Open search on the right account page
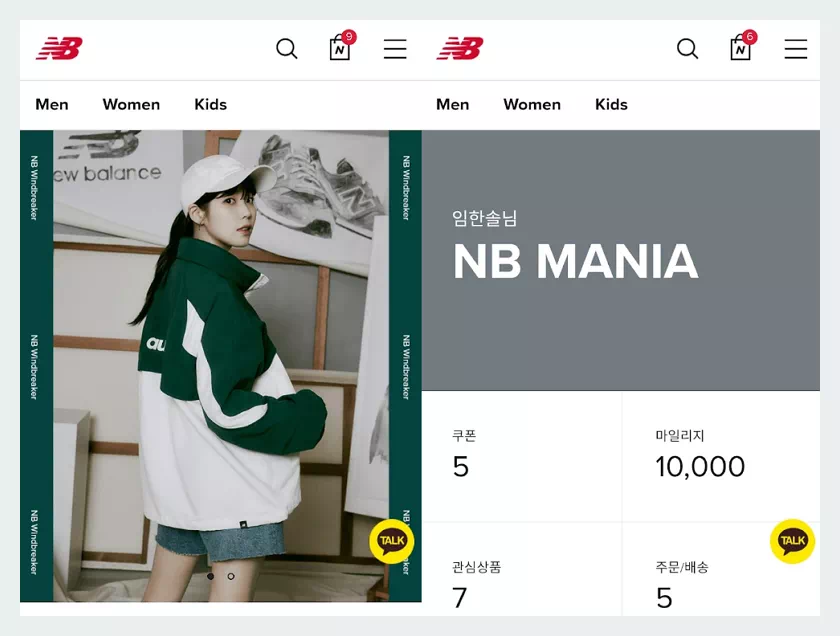Viewport: 840px width, 636px height. [x=687, y=48]
